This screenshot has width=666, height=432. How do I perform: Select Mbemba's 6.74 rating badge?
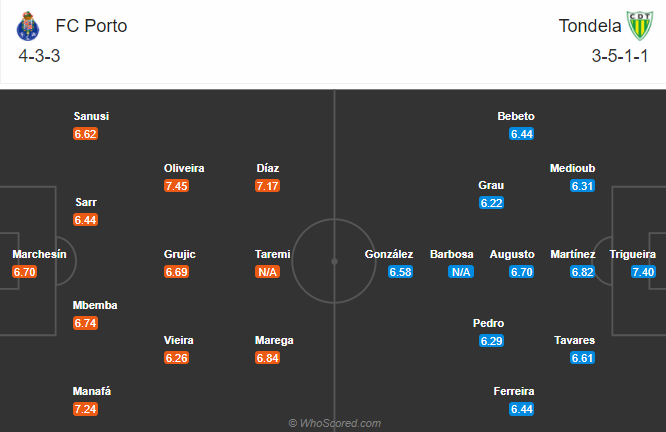point(85,323)
